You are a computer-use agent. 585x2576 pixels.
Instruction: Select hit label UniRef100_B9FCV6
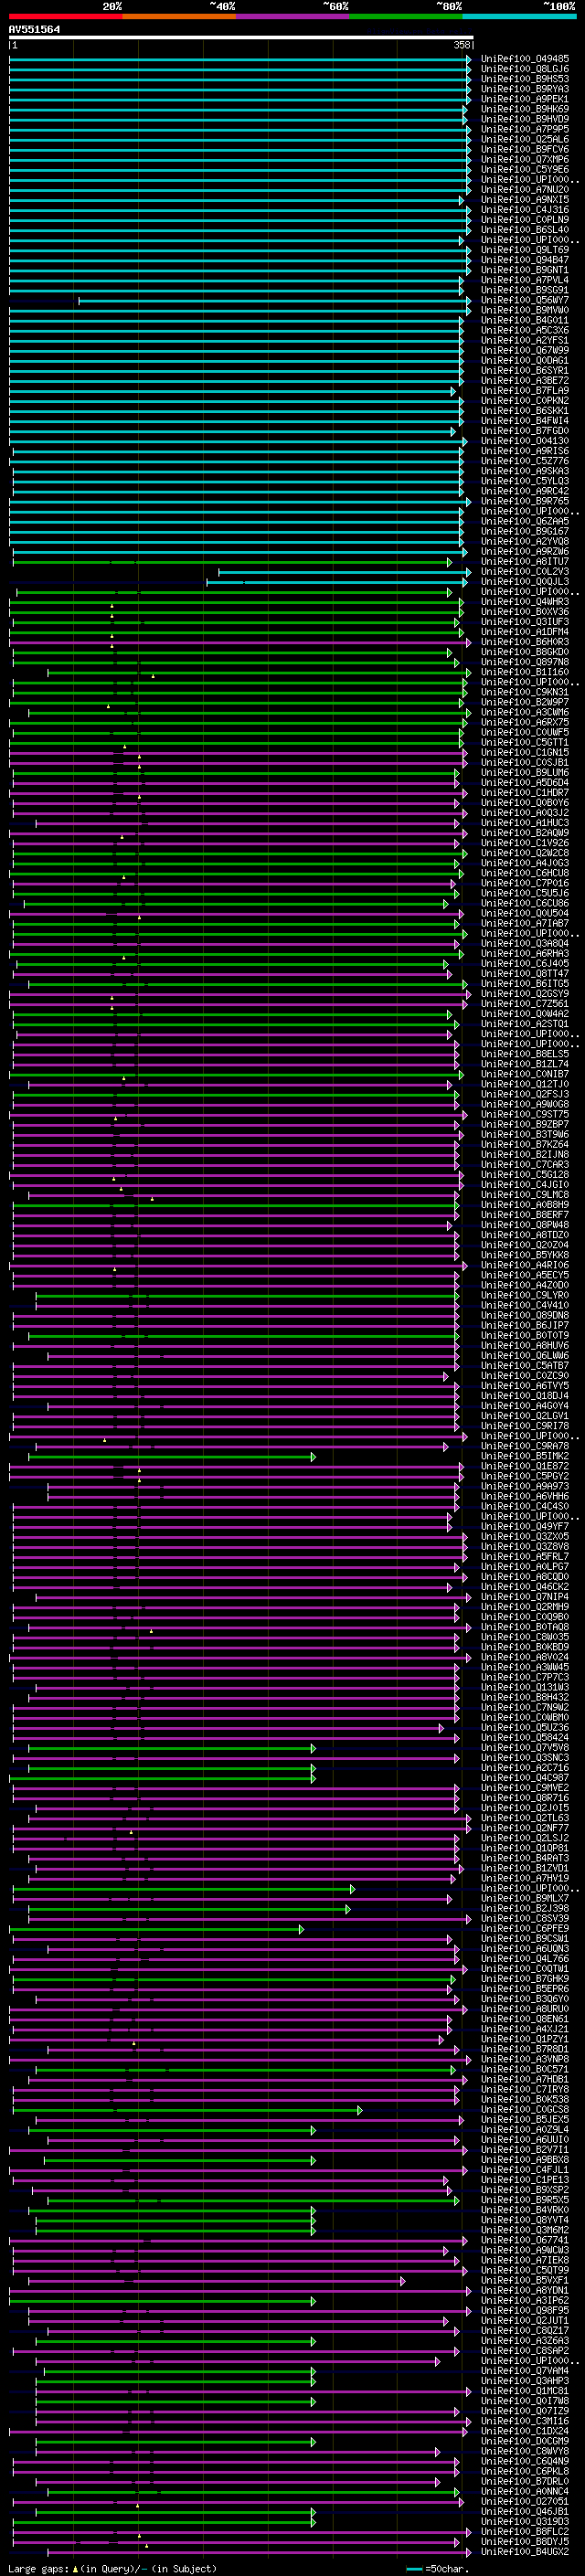point(525,149)
